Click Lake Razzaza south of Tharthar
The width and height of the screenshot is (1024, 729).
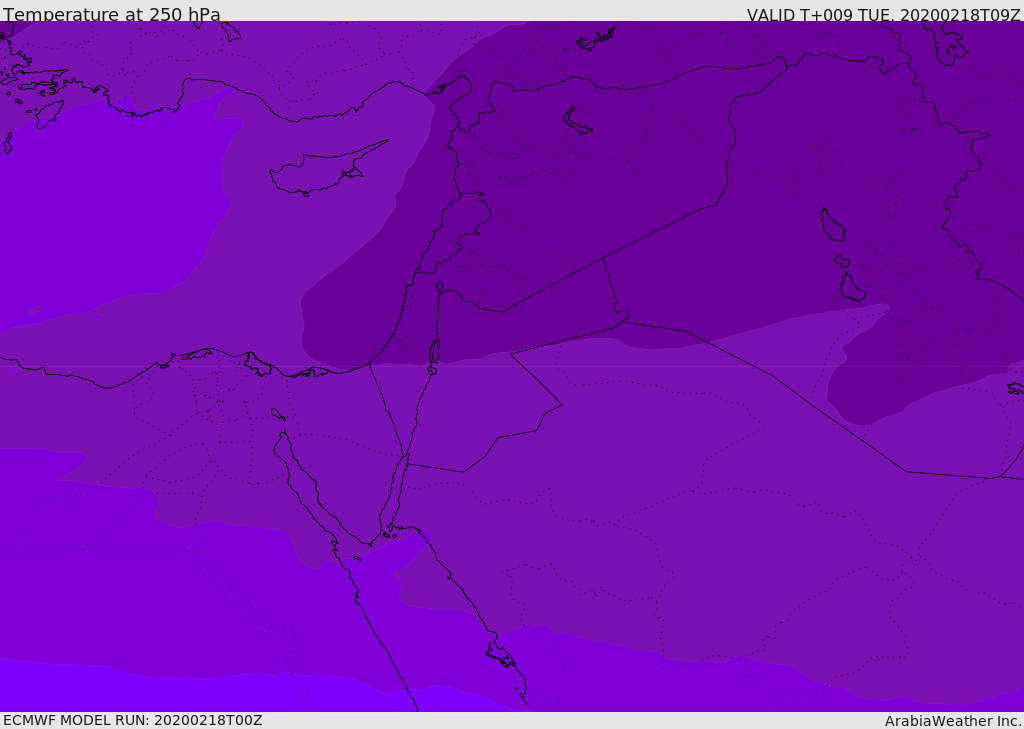click(852, 288)
